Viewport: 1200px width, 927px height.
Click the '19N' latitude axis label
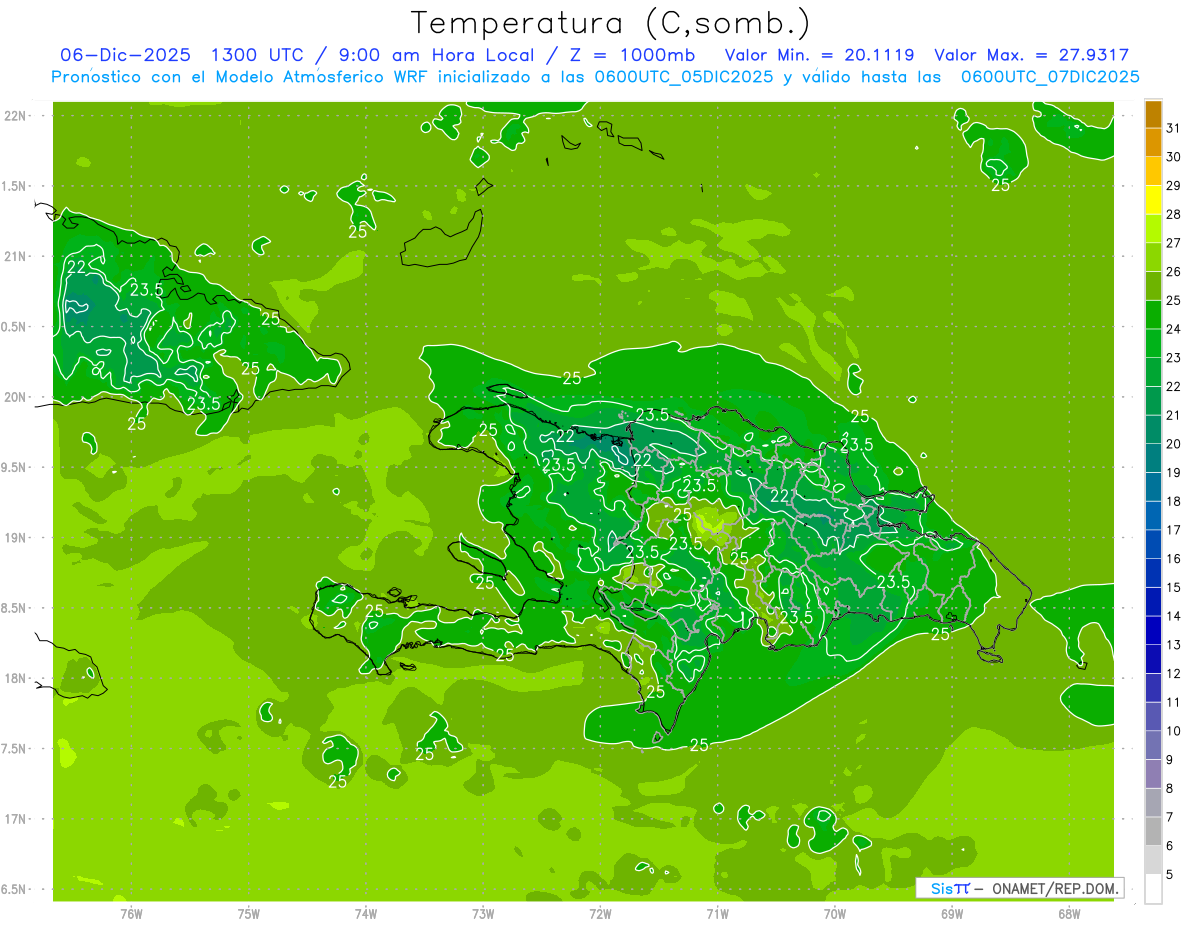(x=16, y=538)
